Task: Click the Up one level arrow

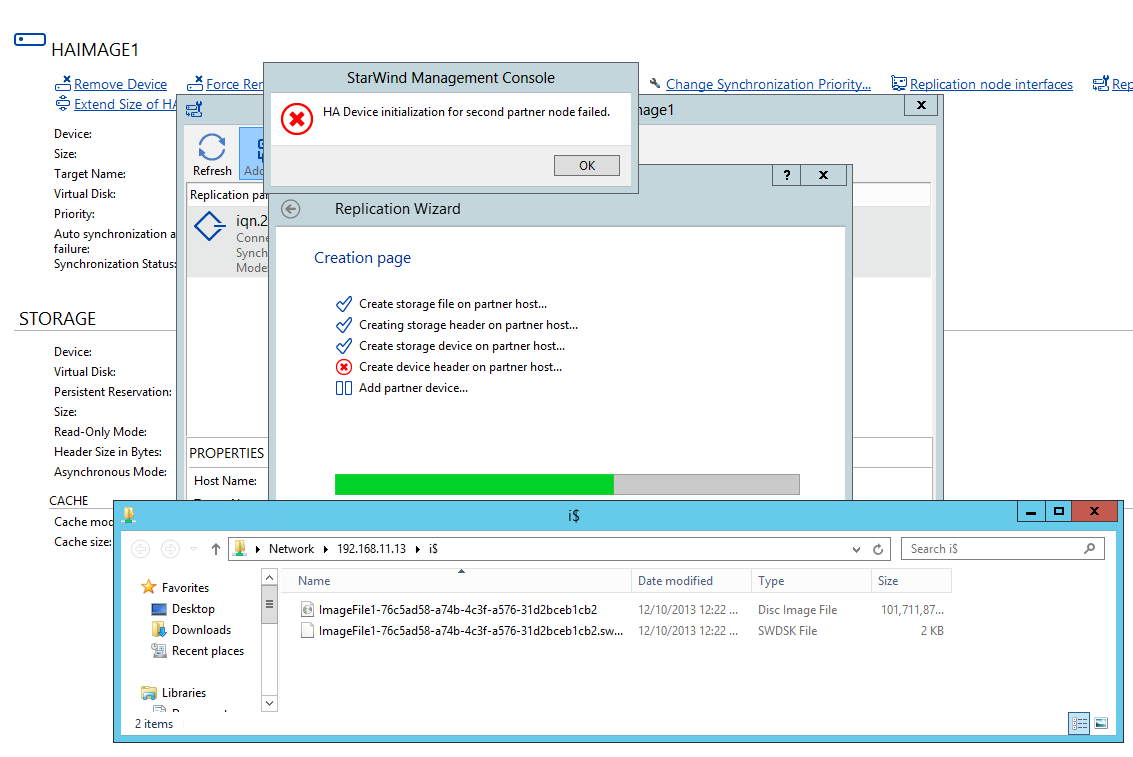Action: pyautogui.click(x=215, y=549)
